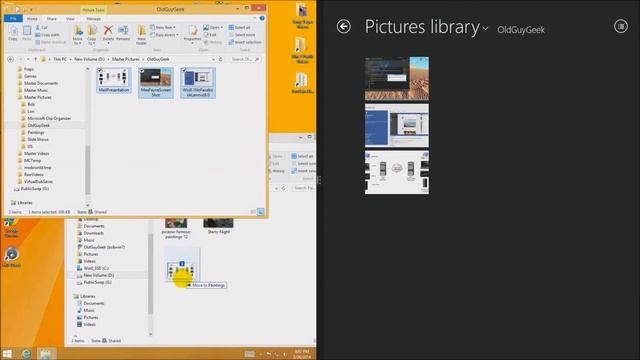
Task: Click Copy path in the Clipboard group
Action: click(x=47, y=35)
